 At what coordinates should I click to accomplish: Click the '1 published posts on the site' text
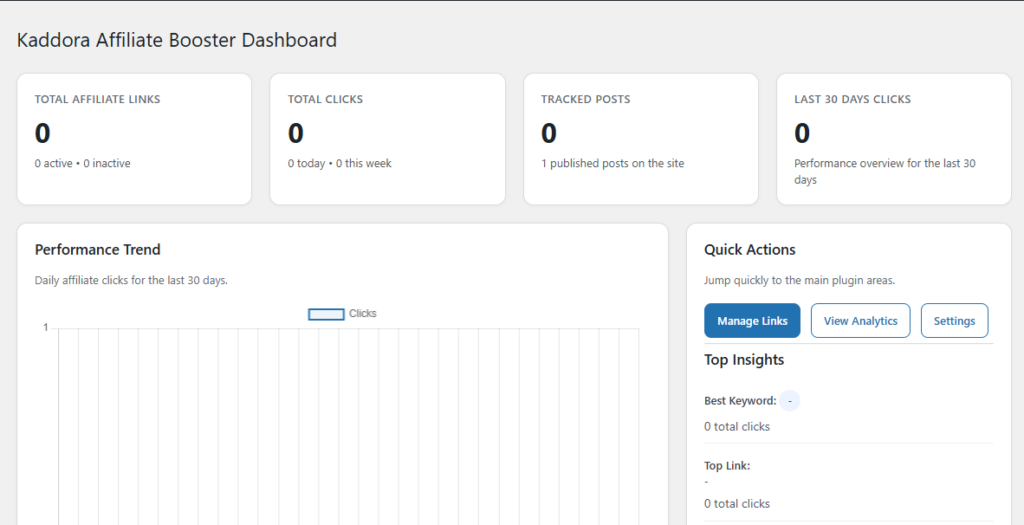coord(612,163)
